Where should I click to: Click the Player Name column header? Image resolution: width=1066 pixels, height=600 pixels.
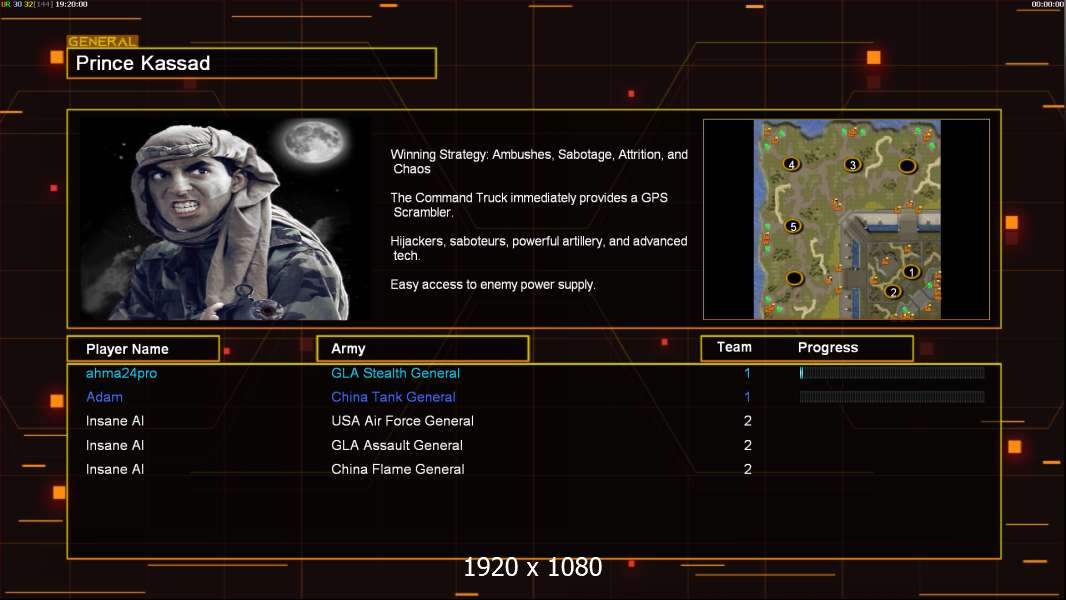tap(143, 349)
